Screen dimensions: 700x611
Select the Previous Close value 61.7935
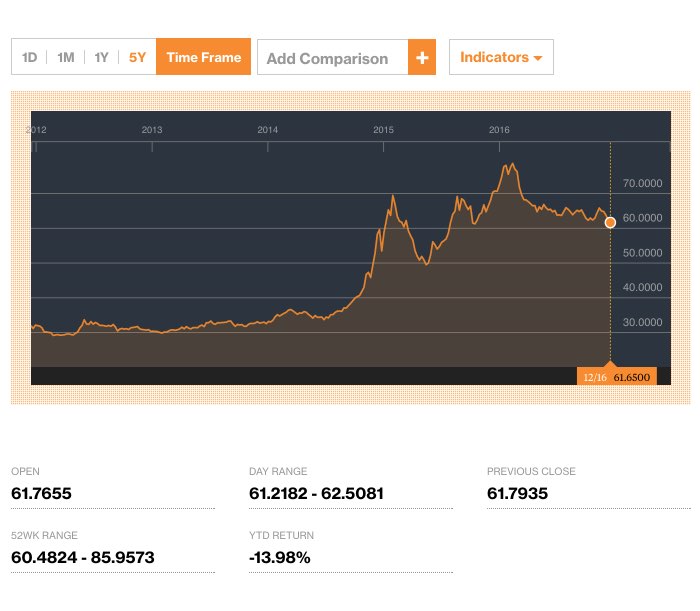click(517, 494)
